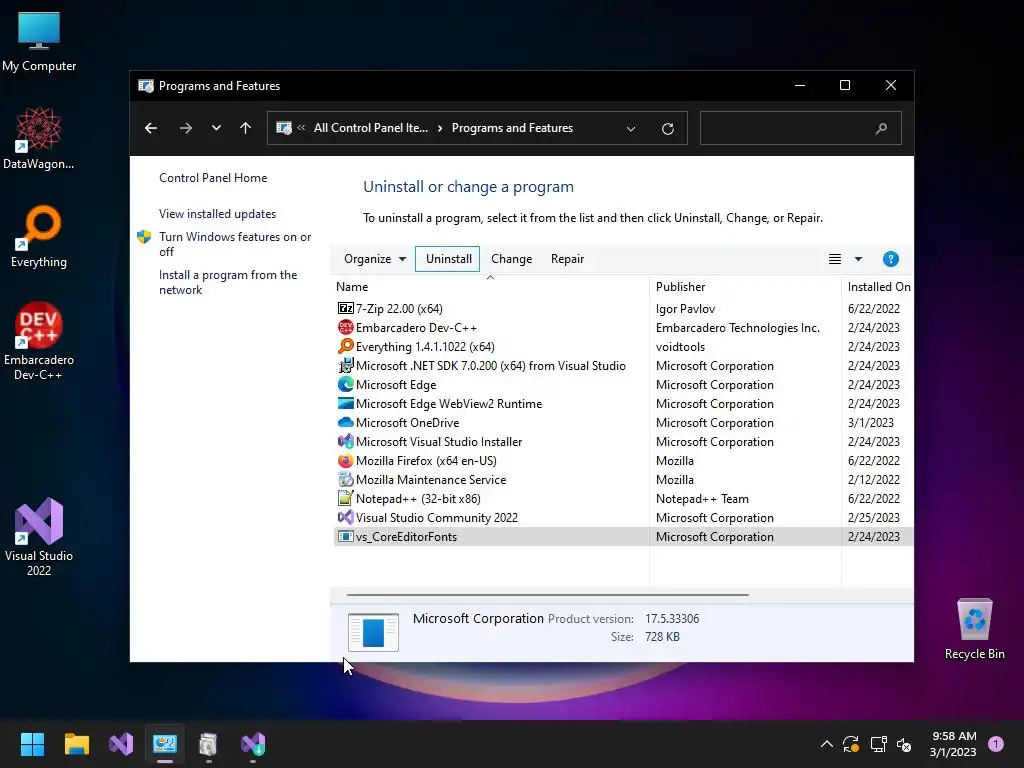Click the Visual Studio Installer list icon
This screenshot has width=1024, height=768.
point(345,441)
